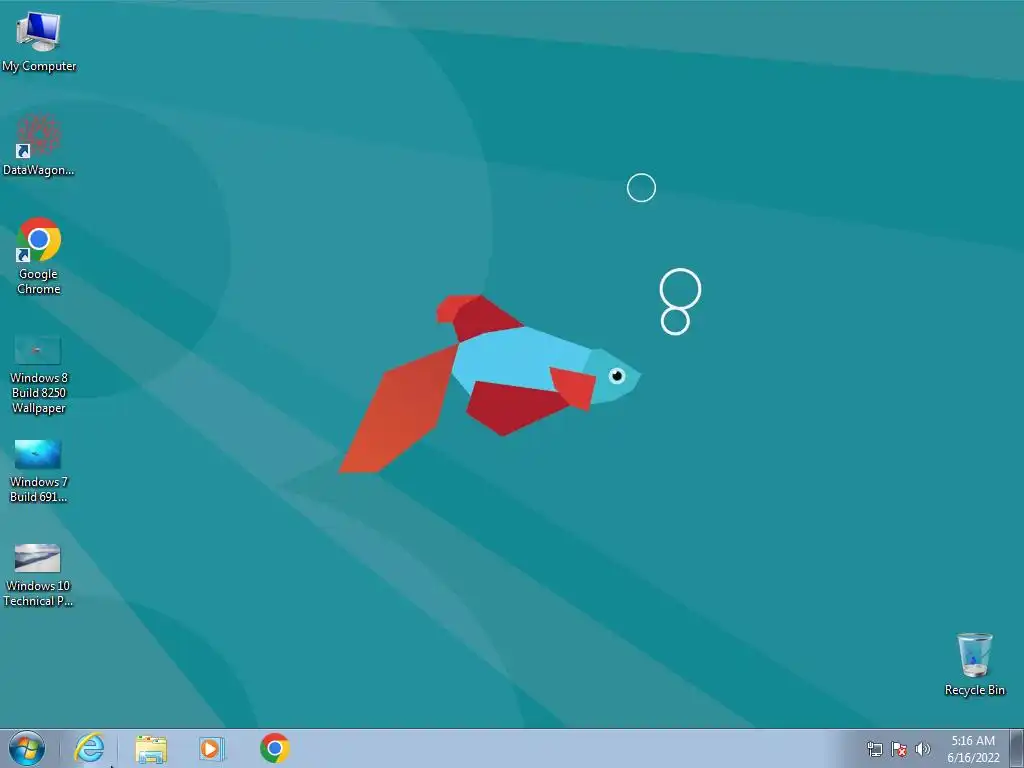This screenshot has height=768, width=1024.
Task: Select the Recycle Bin icon
Action: pyautogui.click(x=974, y=664)
